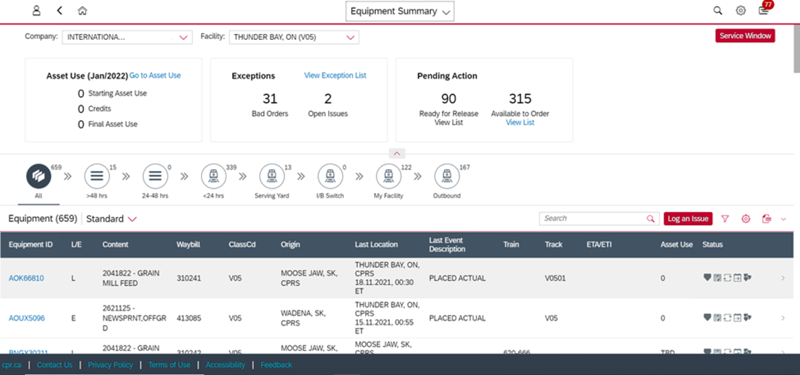The height and width of the screenshot is (375, 800).
Task: Click the magnifier in the equipment search box
Action: coord(651,219)
